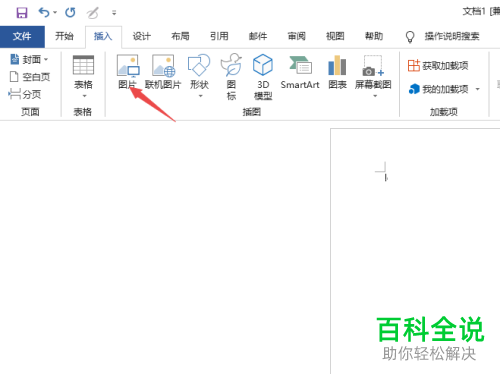The image size is (500, 374).
Task: Open the 帮助 tab
Action: [x=374, y=36]
